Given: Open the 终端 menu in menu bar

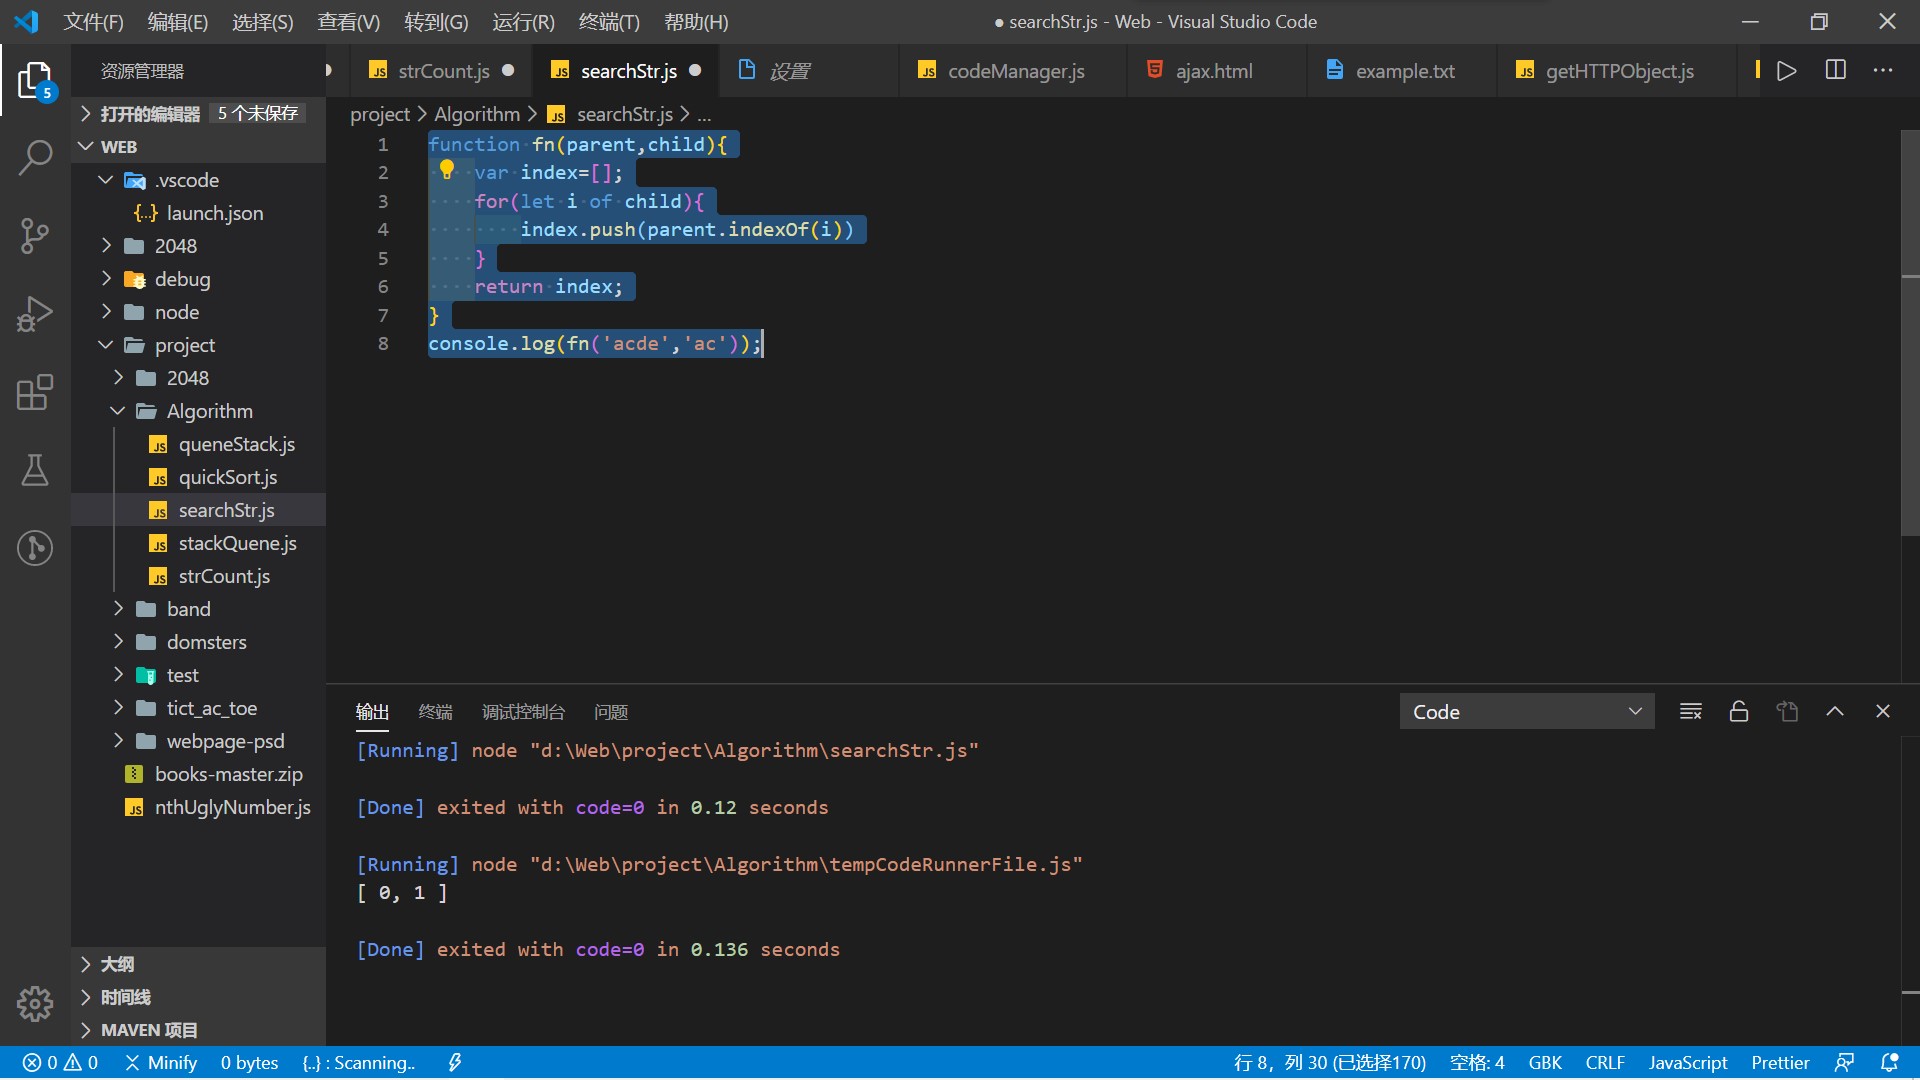Looking at the screenshot, I should 608,22.
